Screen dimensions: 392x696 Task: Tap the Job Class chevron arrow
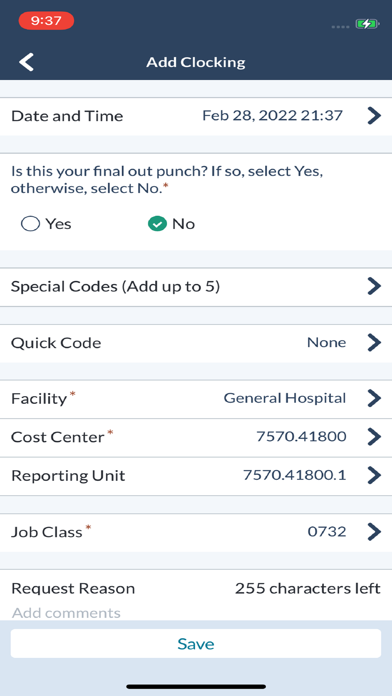[x=374, y=531]
